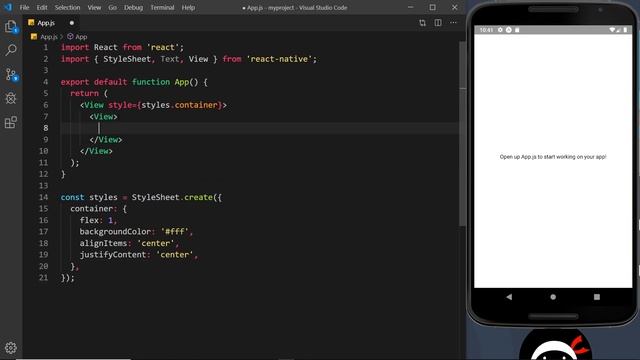The width and height of the screenshot is (640, 360).
Task: Tap the Back button on the emulator
Action: pyautogui.click(x=509, y=297)
